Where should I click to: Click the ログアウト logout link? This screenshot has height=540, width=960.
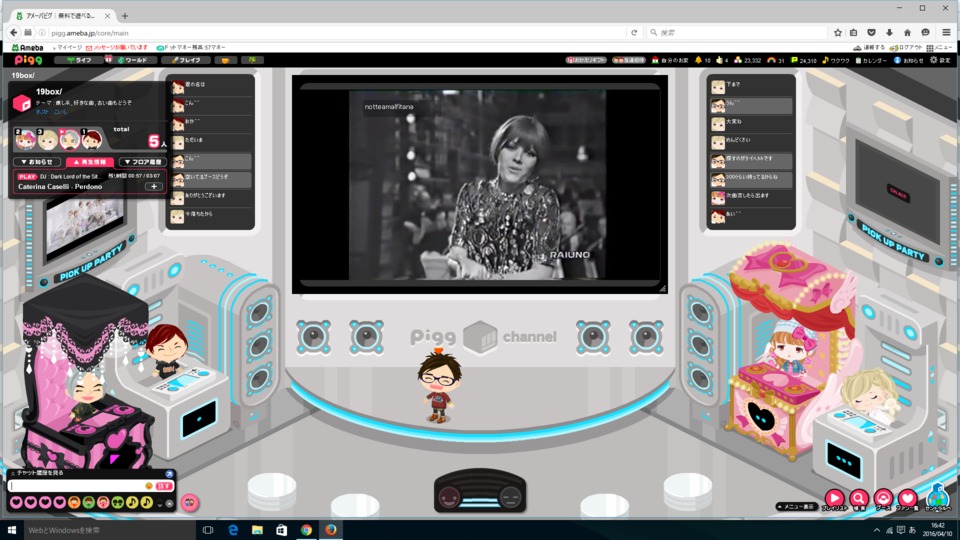click(x=906, y=47)
